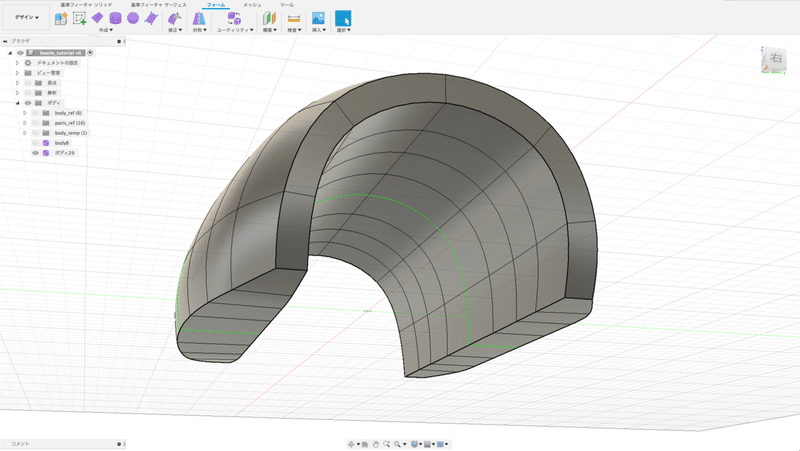Open the デザイン workspace dropdown
800x451 pixels.
[x=27, y=18]
